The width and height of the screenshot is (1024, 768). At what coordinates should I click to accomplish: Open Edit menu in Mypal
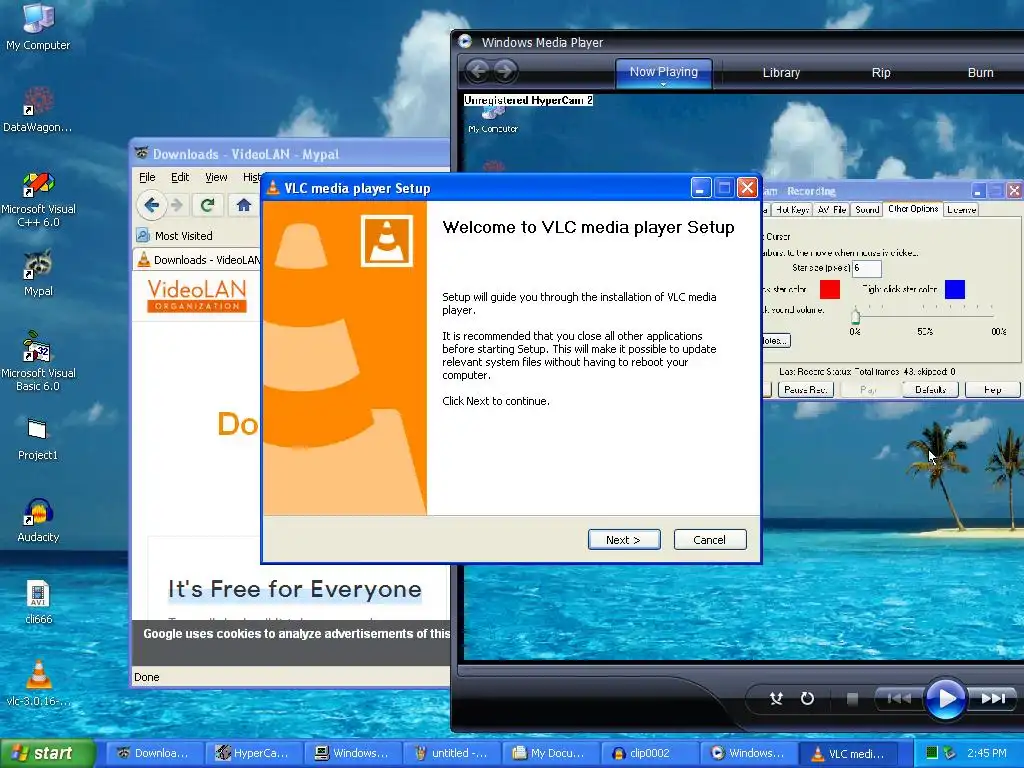(x=180, y=177)
